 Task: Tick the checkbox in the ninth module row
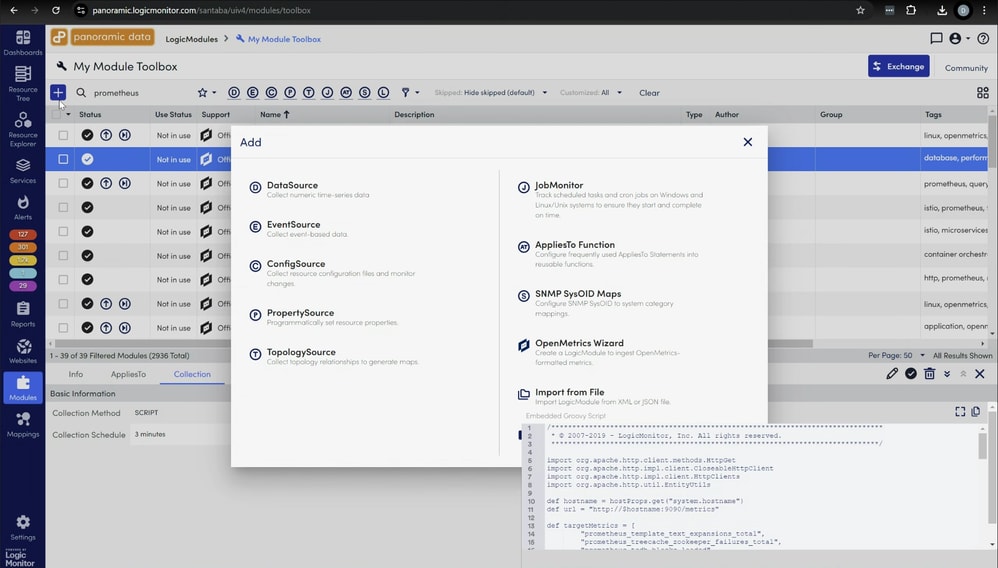[x=63, y=328]
